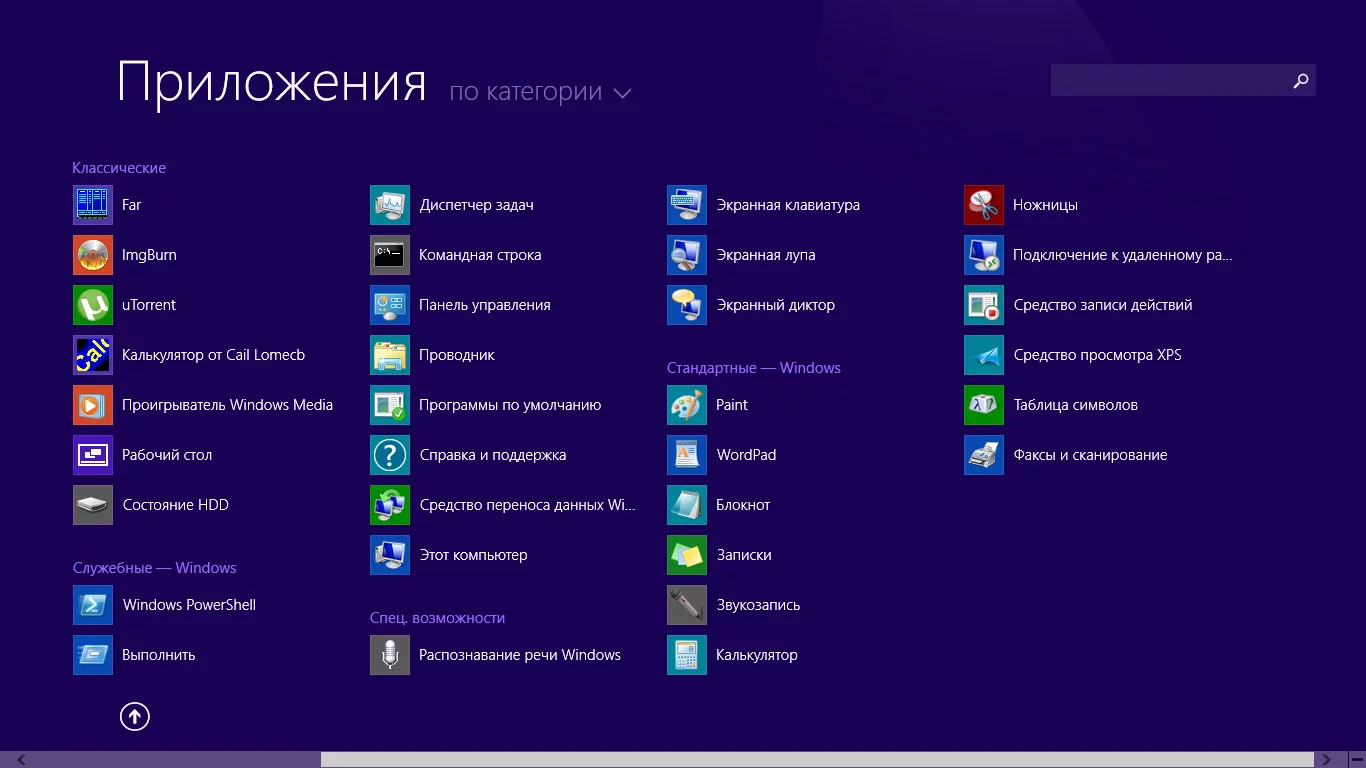
Task: Launch Командная строка icon
Action: 390,255
